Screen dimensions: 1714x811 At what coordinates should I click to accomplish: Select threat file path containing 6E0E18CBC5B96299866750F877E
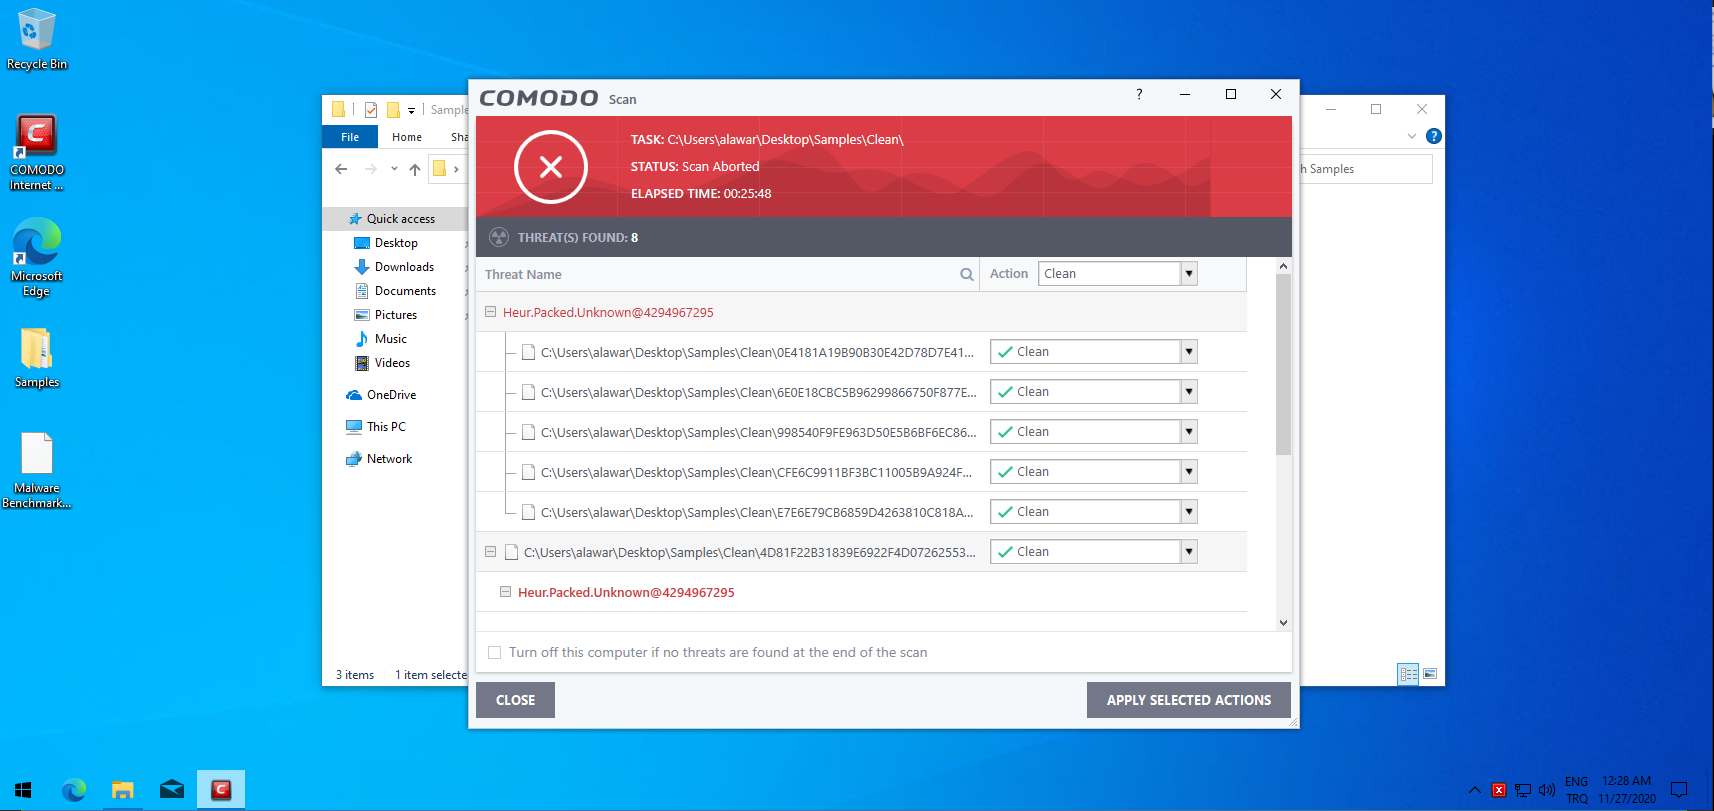759,392
